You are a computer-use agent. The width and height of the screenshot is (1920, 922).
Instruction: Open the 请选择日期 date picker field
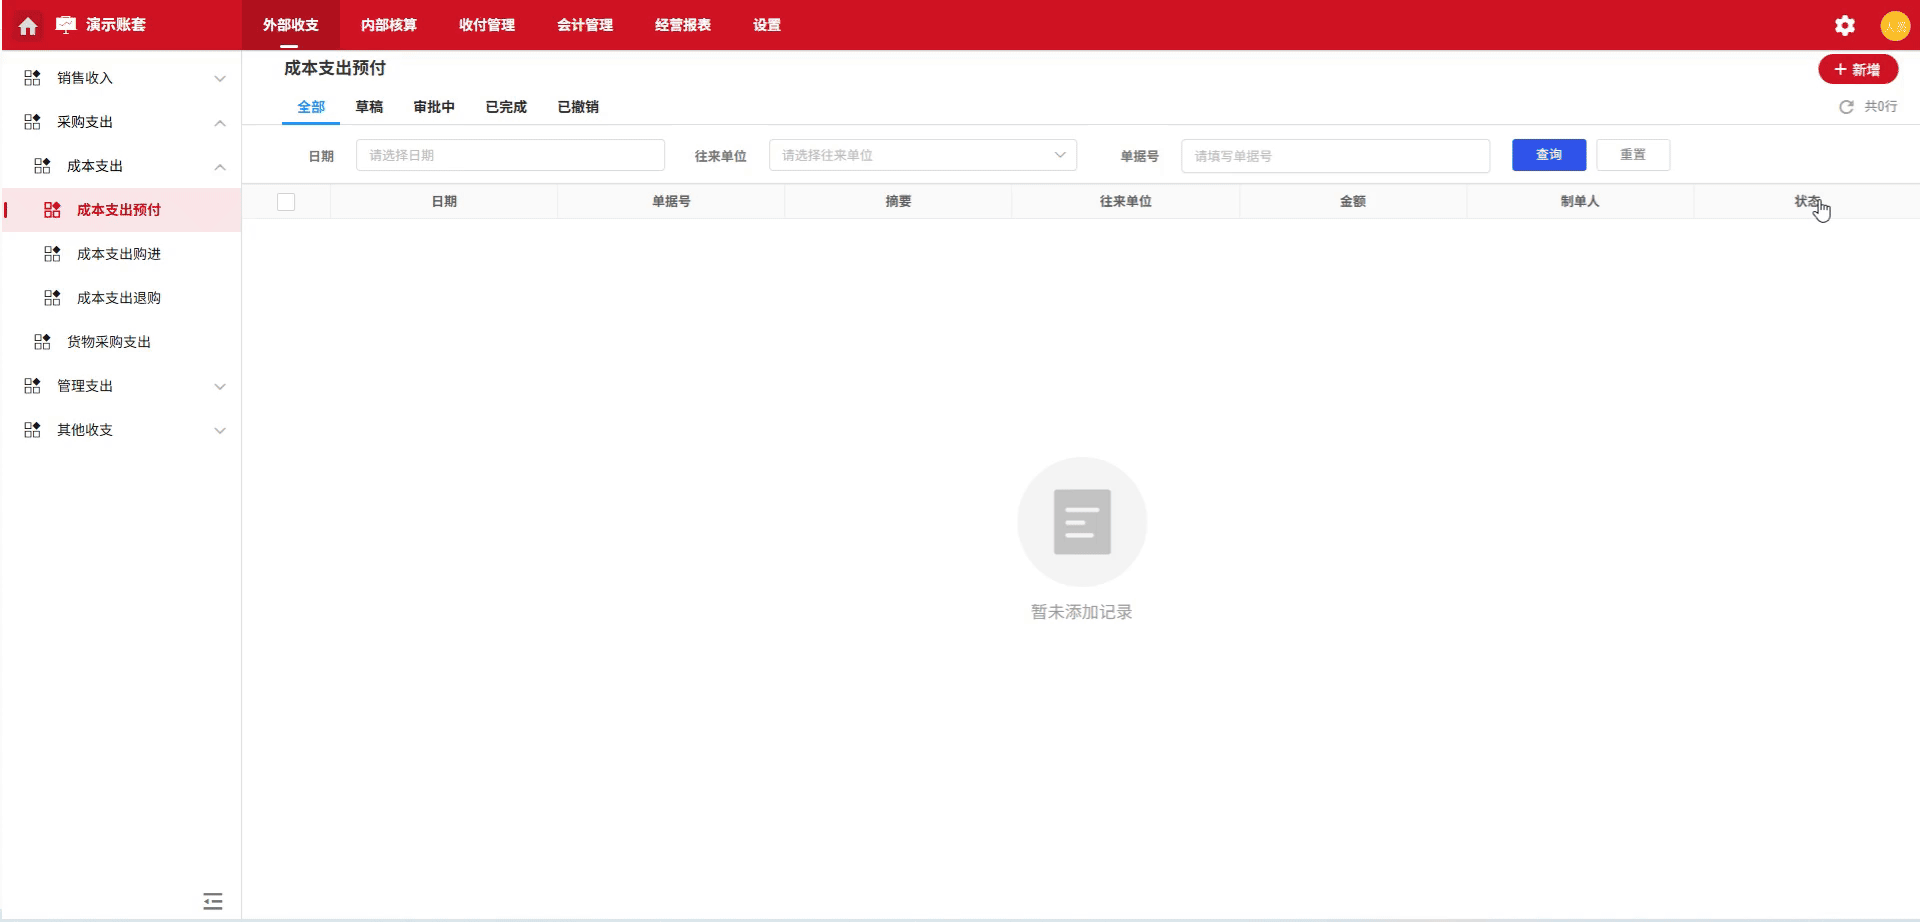tap(510, 155)
